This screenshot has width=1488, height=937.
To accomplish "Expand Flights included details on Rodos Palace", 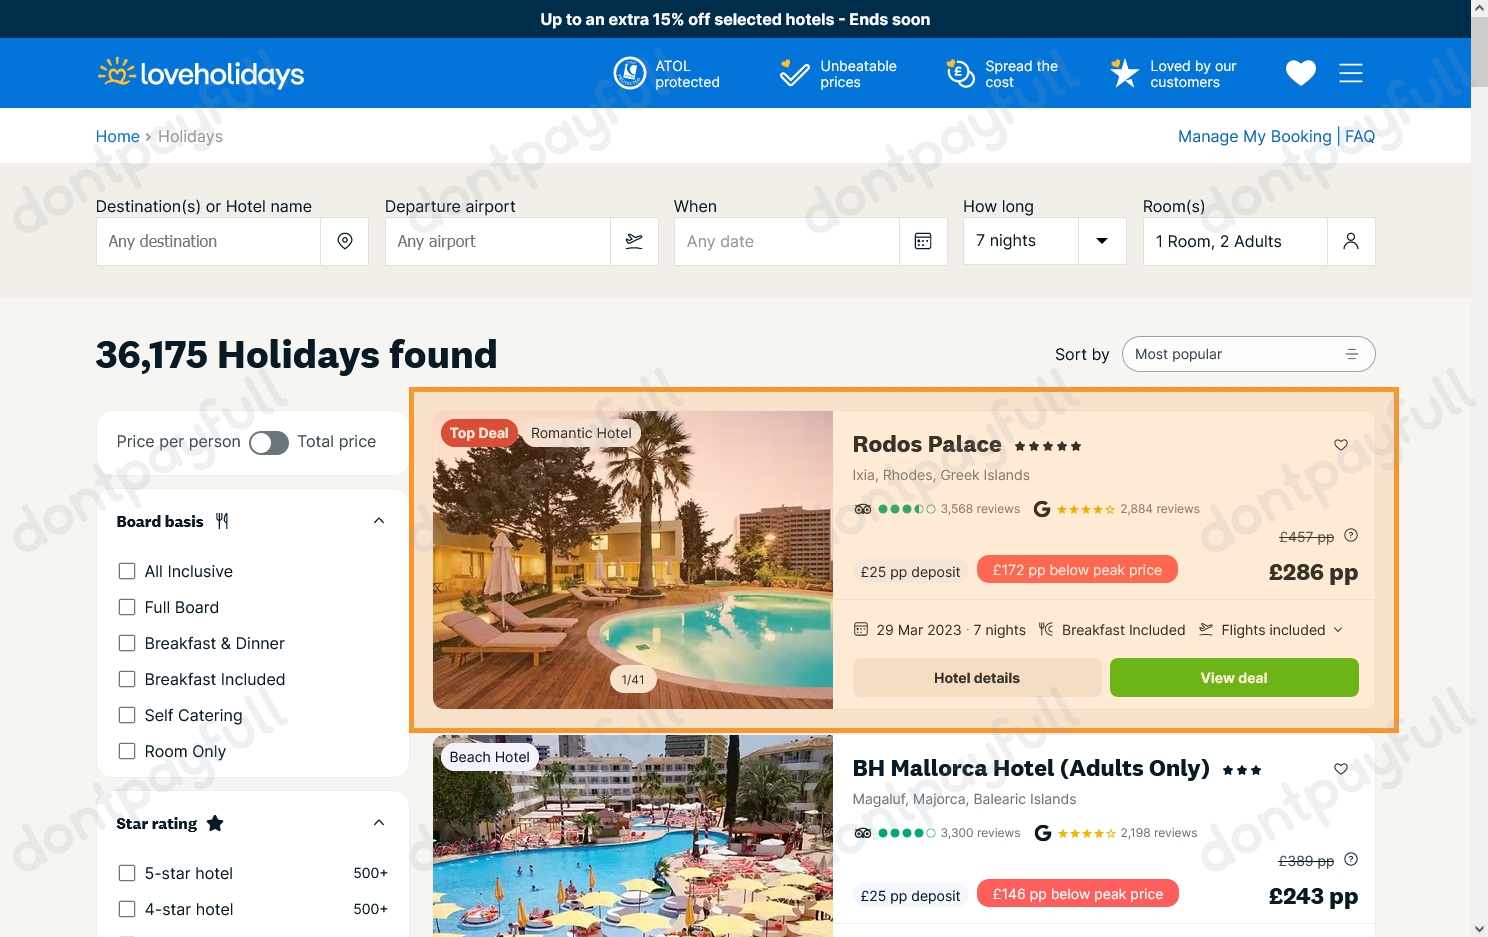I will point(1338,629).
